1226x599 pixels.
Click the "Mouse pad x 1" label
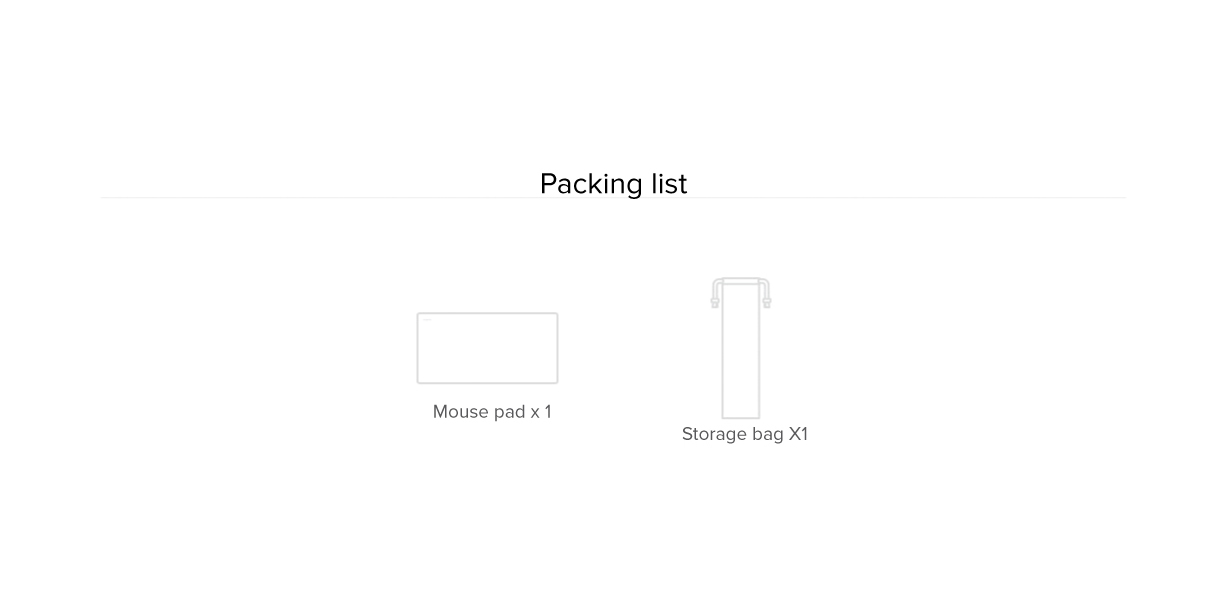point(492,412)
